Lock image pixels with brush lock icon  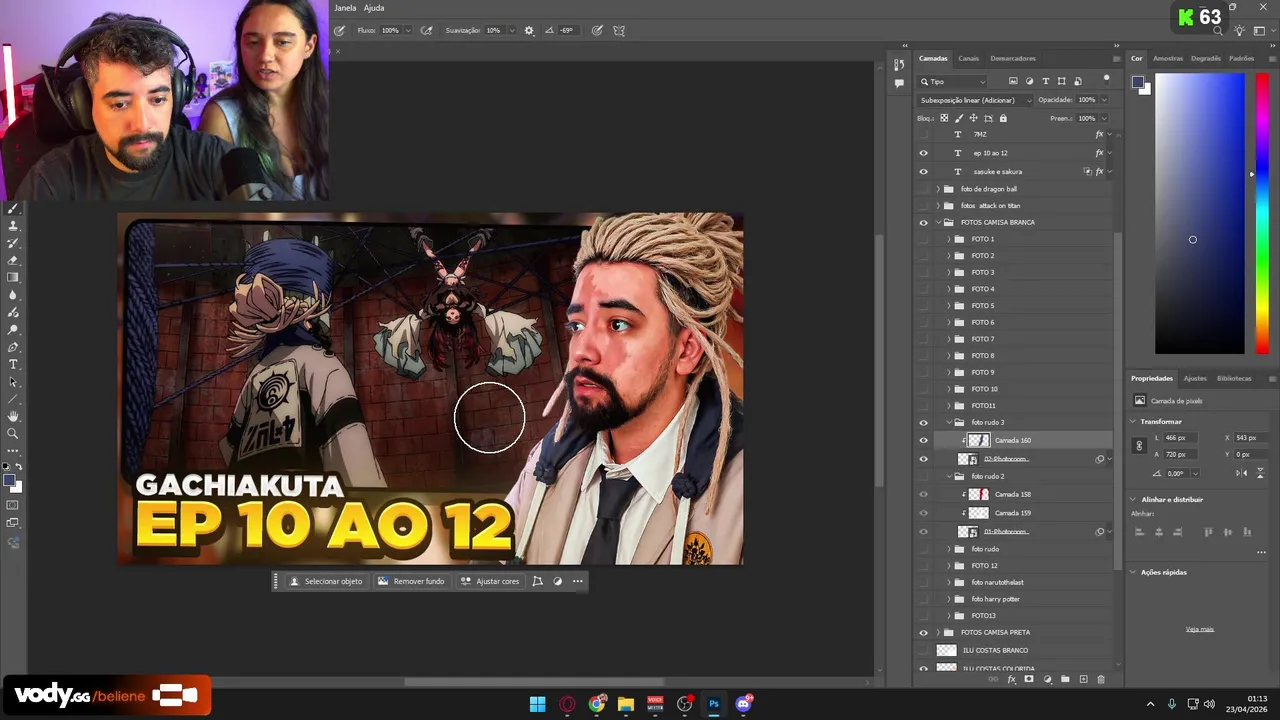(959, 118)
